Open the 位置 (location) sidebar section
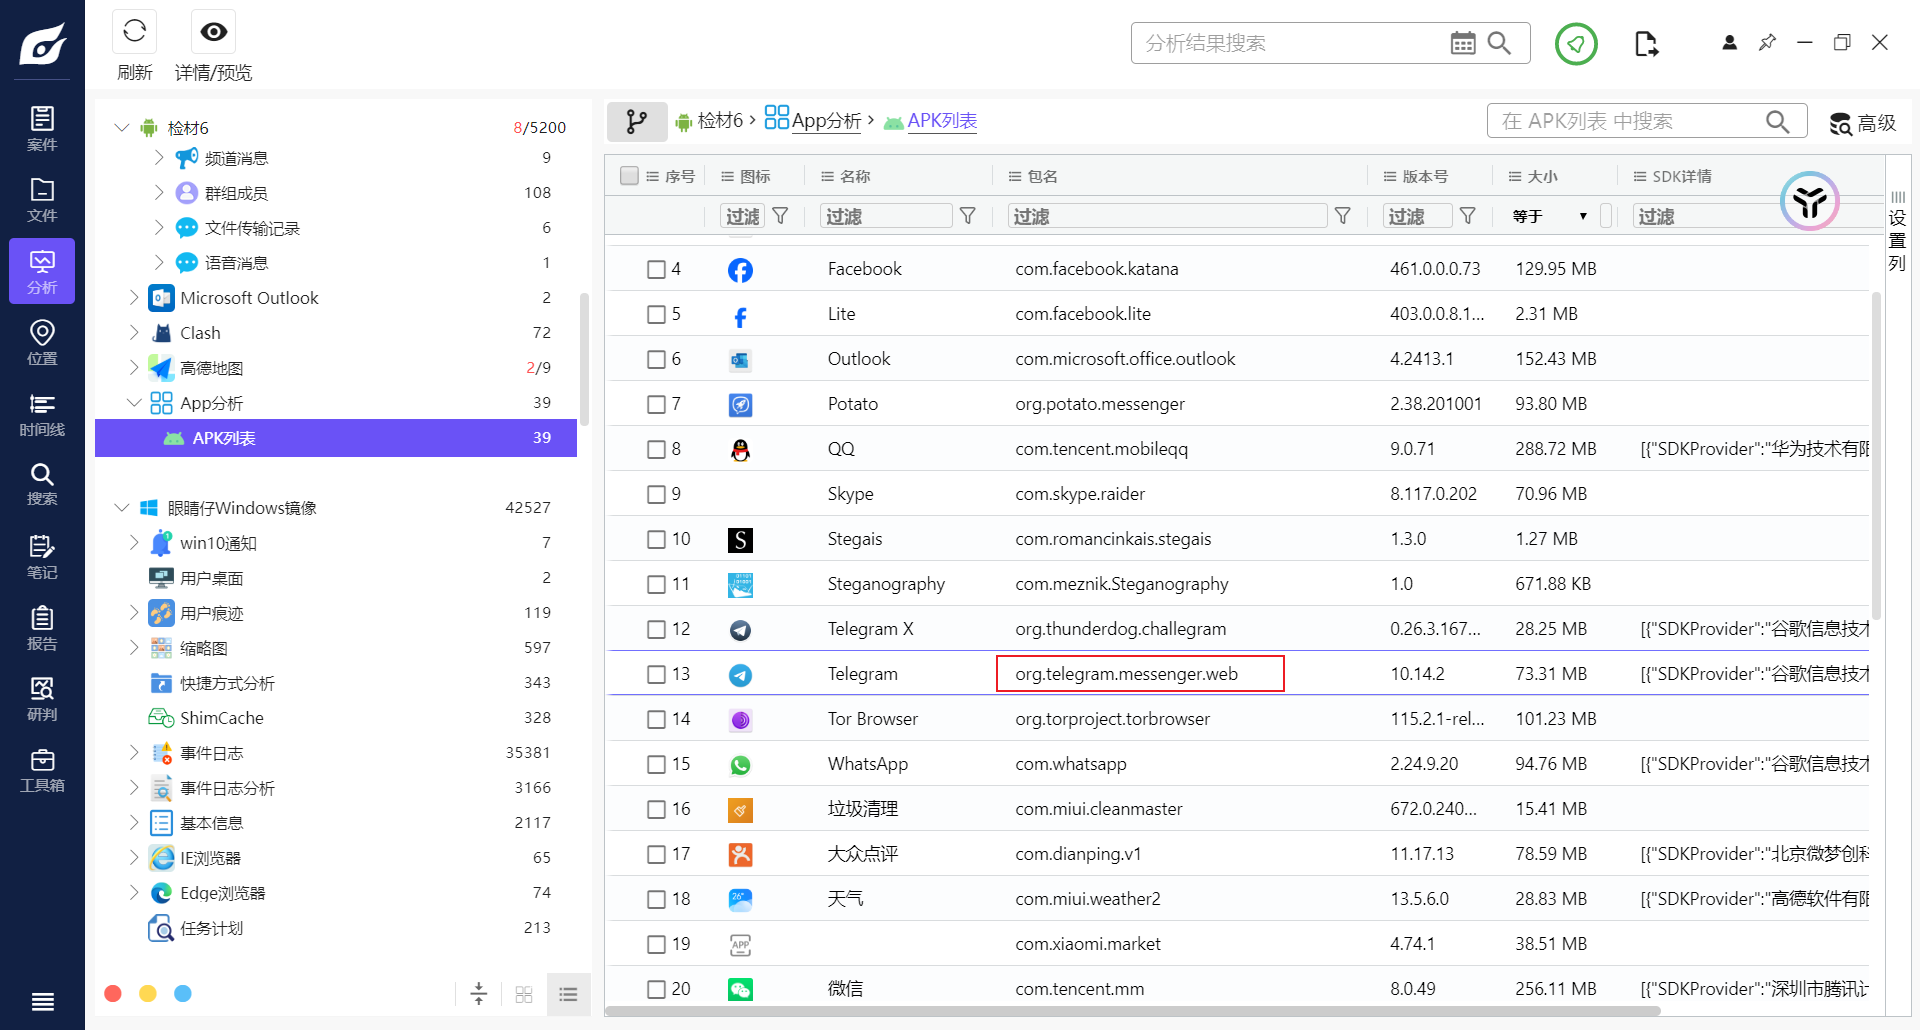This screenshot has width=1920, height=1030. 42,342
